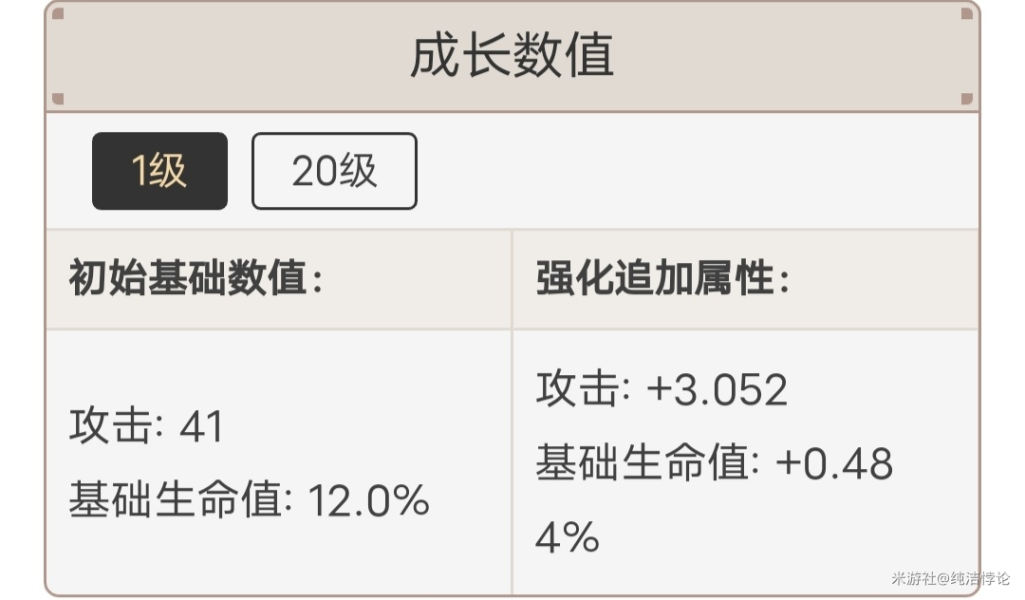Click 基础生命值 label under 初始基础数值
This screenshot has height=600, width=1025.
[x=177, y=500]
